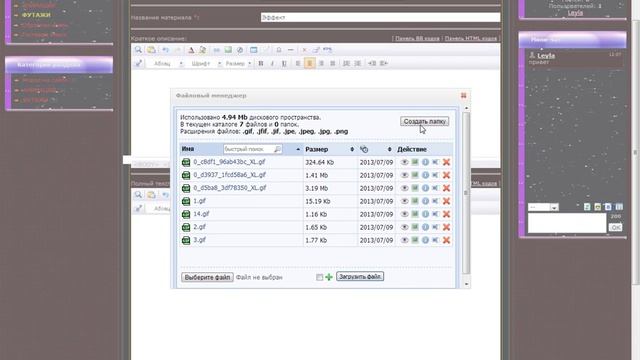Open the Размер size dropdown
Screen dimensions: 640x360
[238, 63]
